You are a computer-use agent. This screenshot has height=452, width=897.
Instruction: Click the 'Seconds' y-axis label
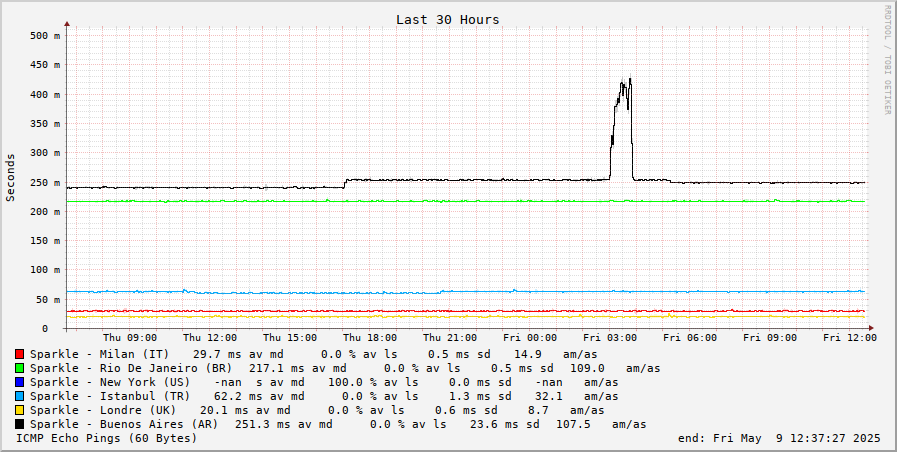[x=10, y=177]
